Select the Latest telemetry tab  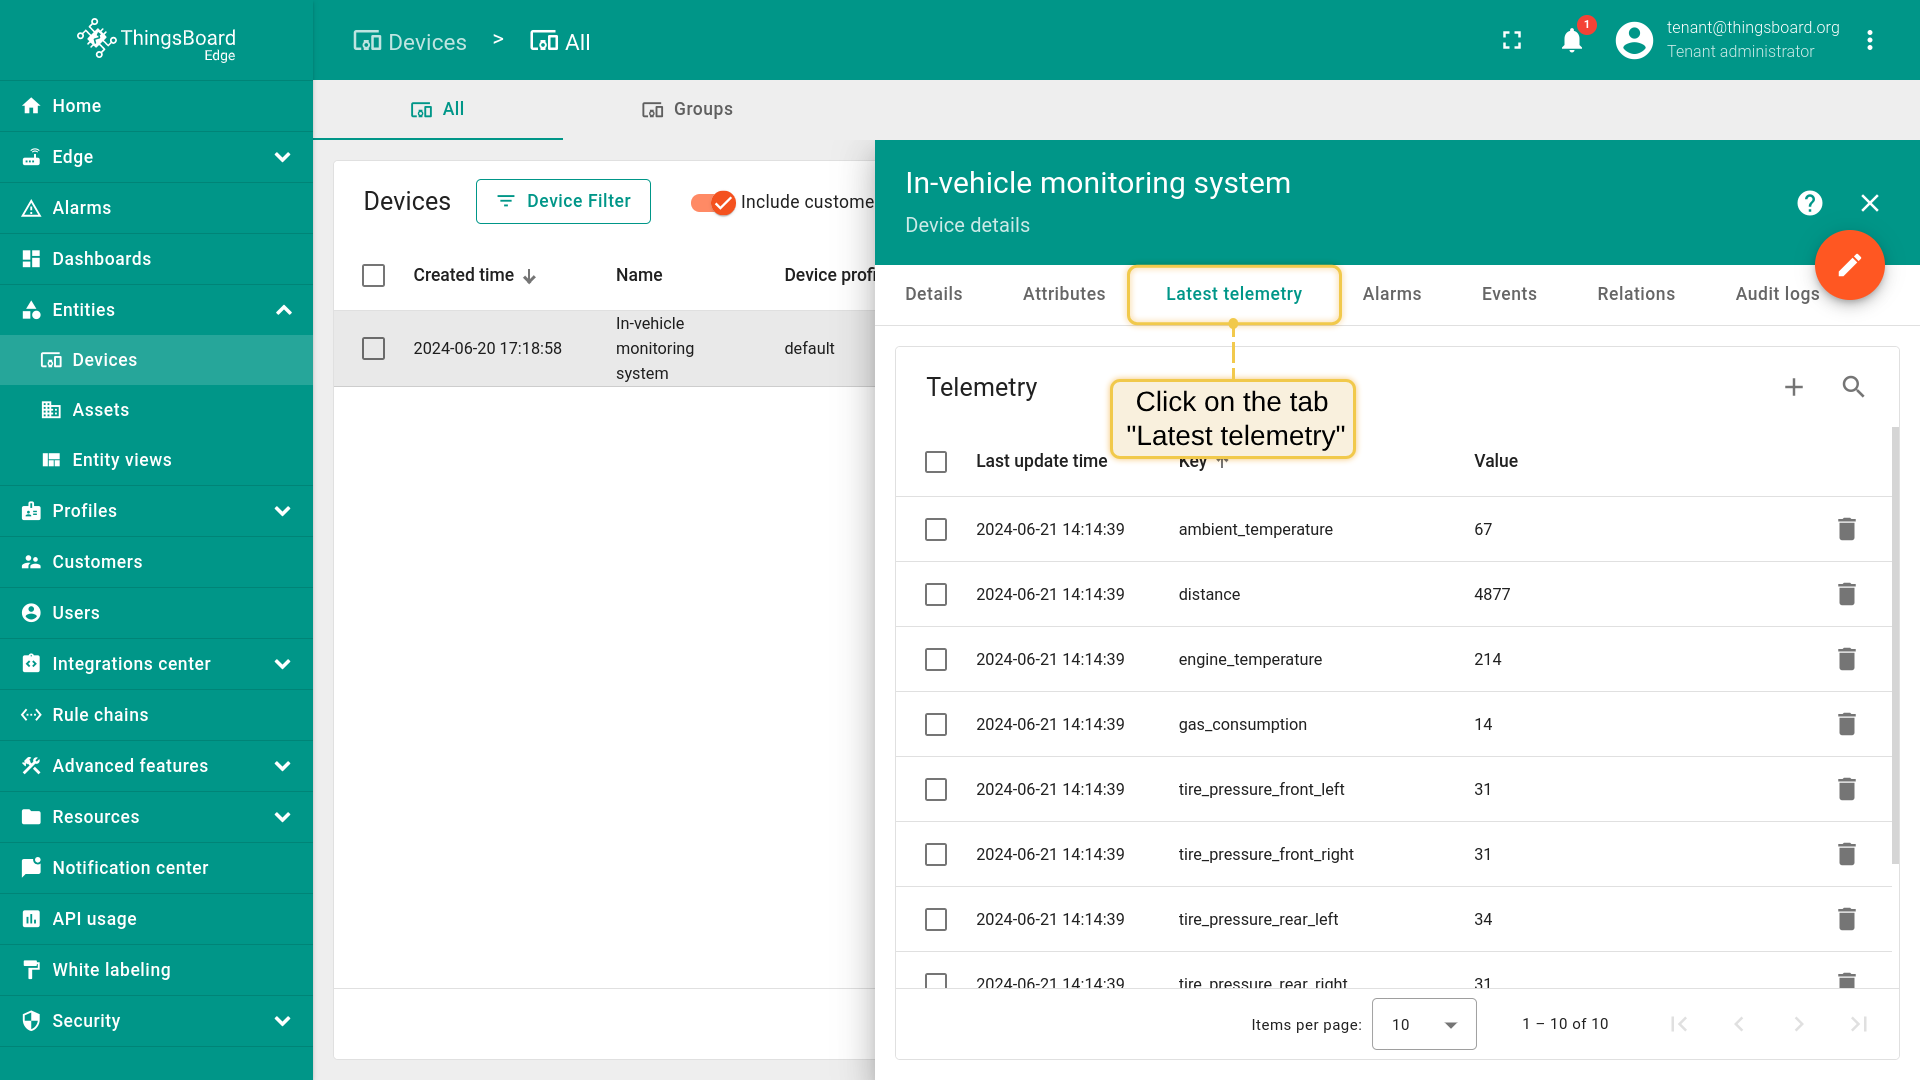coord(1233,294)
